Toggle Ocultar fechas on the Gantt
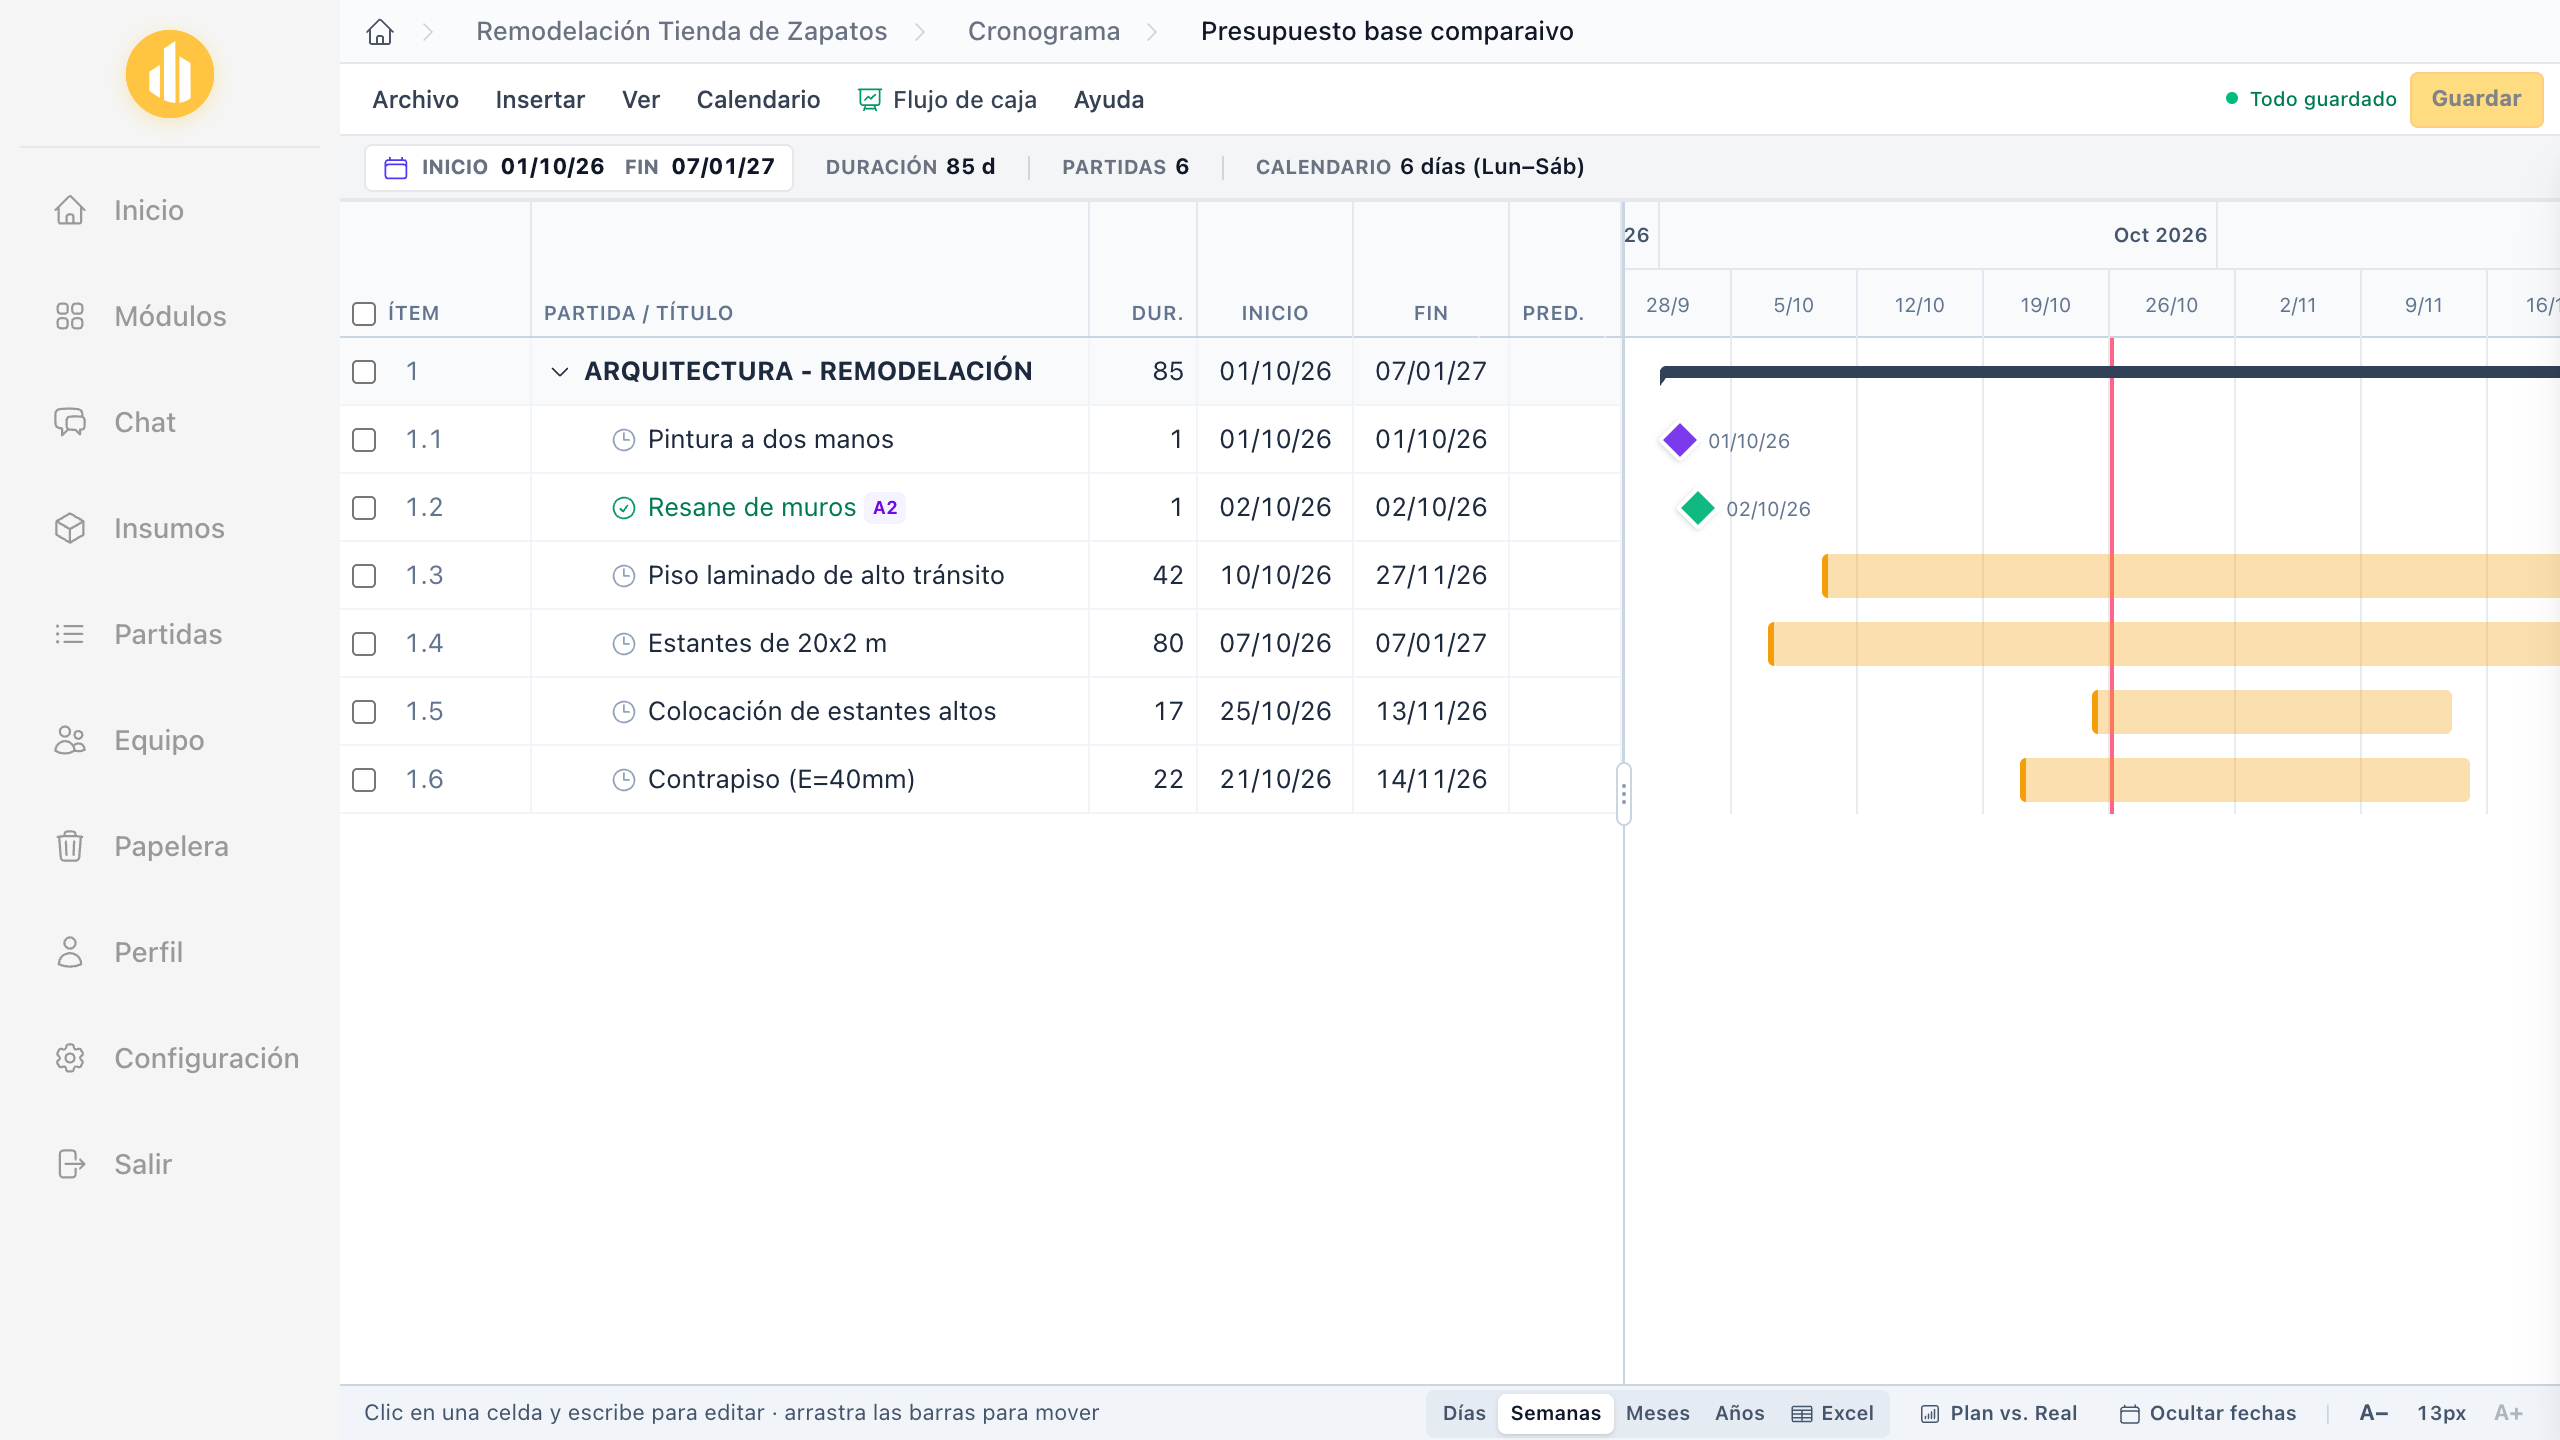Viewport: 2560px width, 1440px height. pos(2208,1413)
